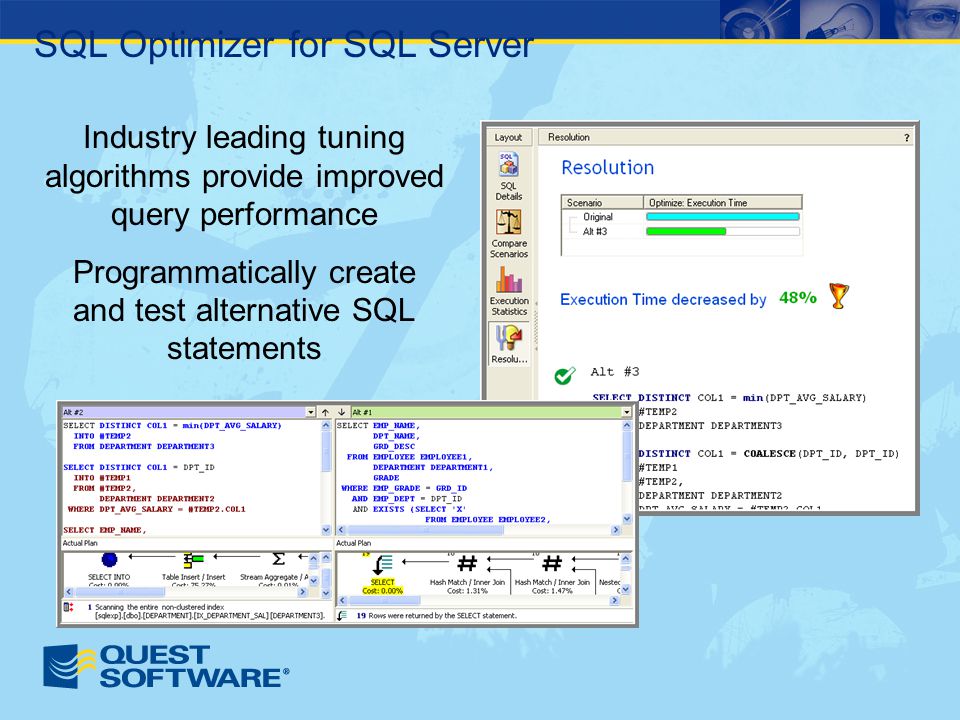Click the right arrow of Alt #2 plan horizontal scrollbar
Screen dimensions: 960x720
pyautogui.click(x=302, y=592)
